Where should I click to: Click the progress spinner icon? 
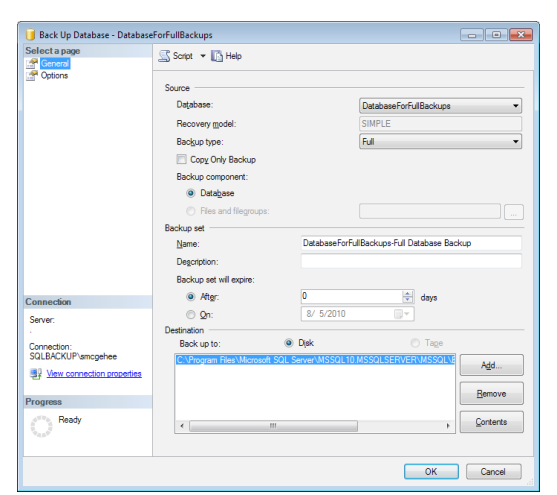[x=41, y=426]
